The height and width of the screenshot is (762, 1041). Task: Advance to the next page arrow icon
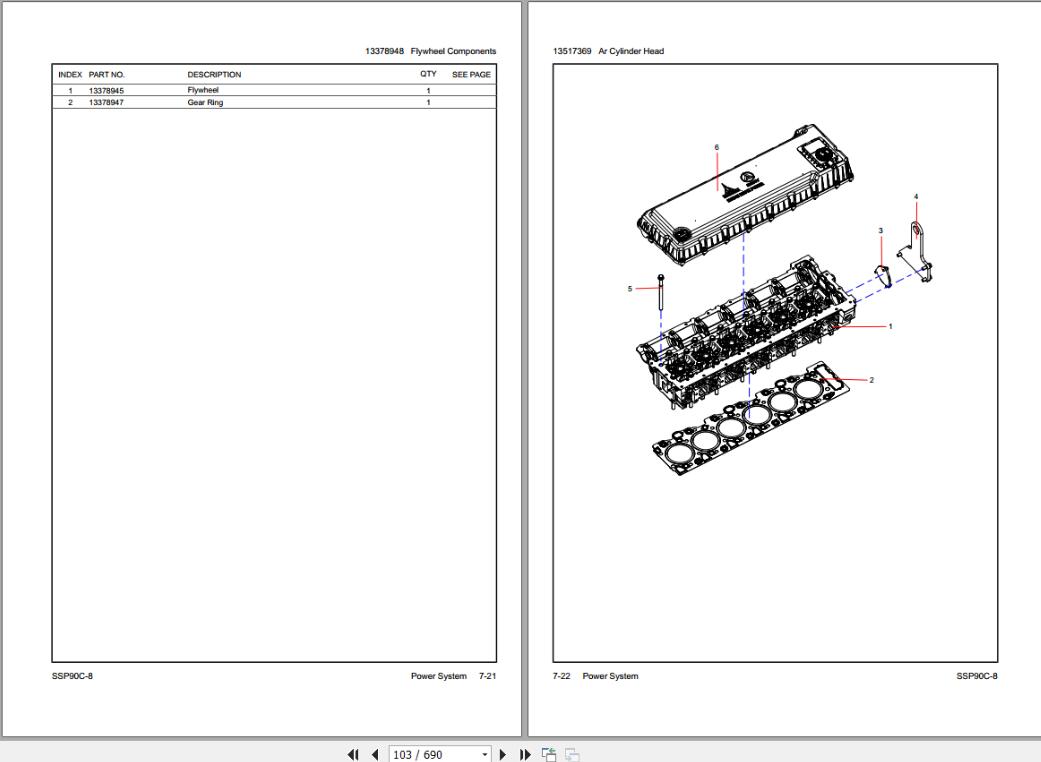(x=503, y=754)
